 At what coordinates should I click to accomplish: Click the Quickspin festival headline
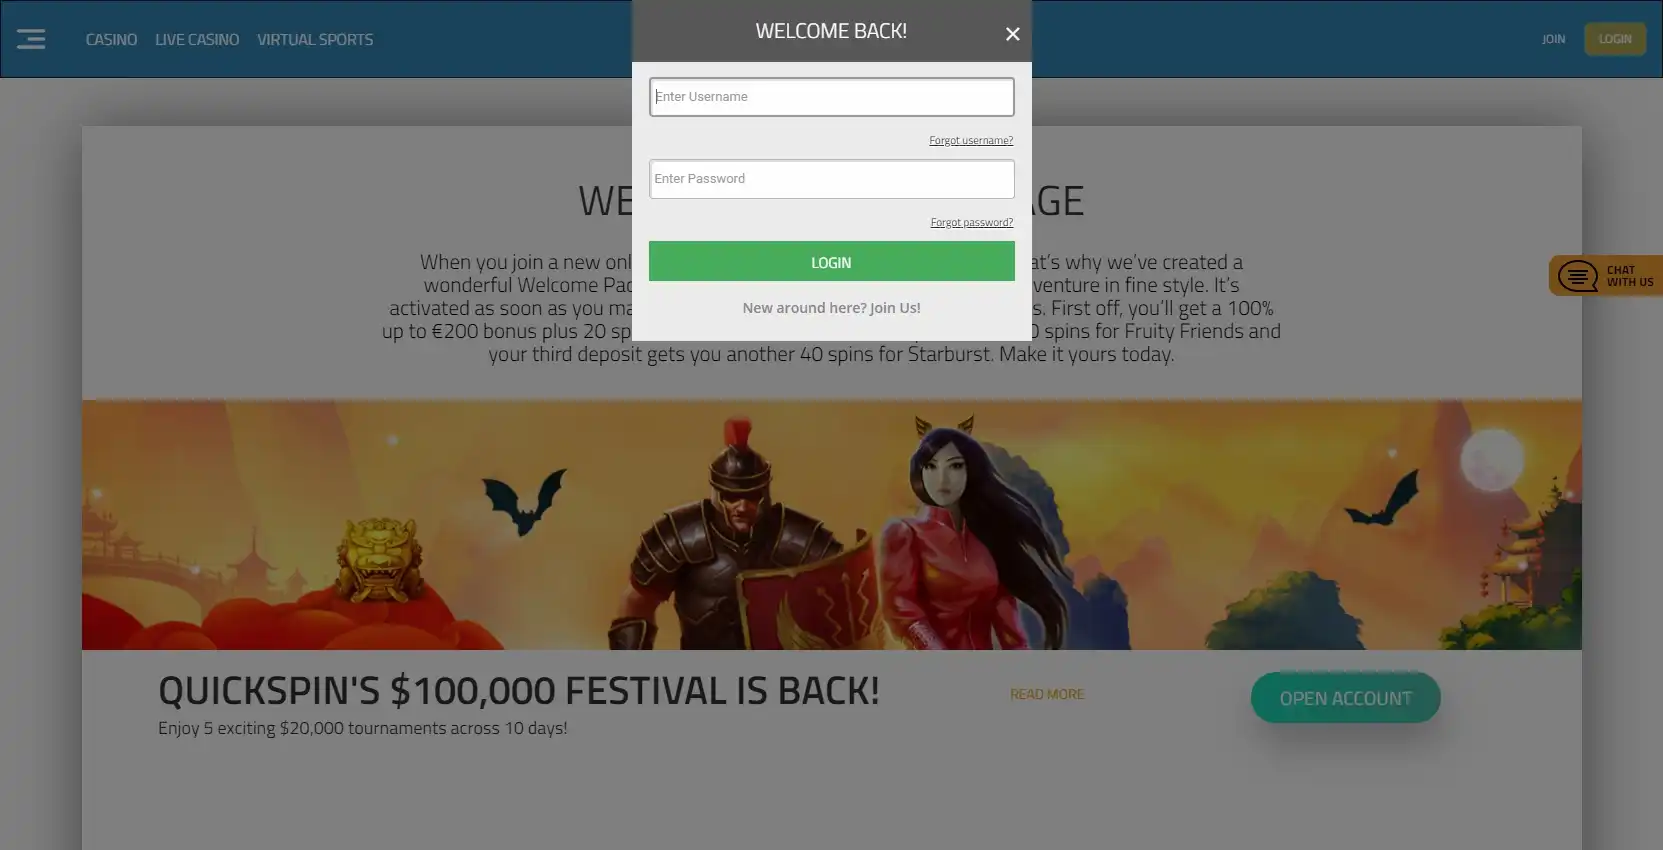[x=519, y=691]
